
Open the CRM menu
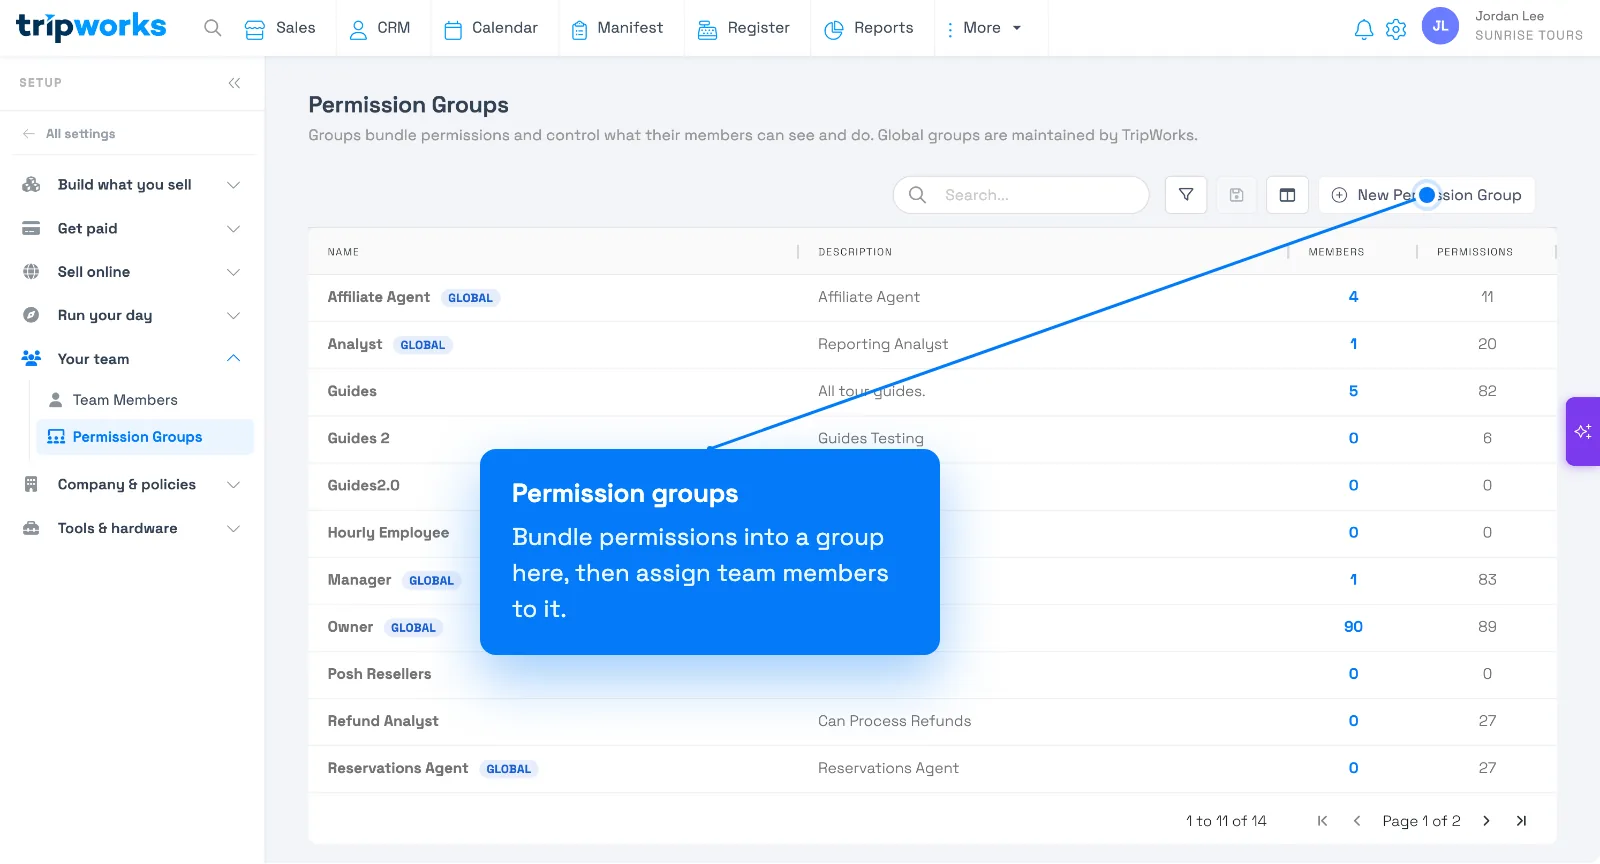coord(380,28)
